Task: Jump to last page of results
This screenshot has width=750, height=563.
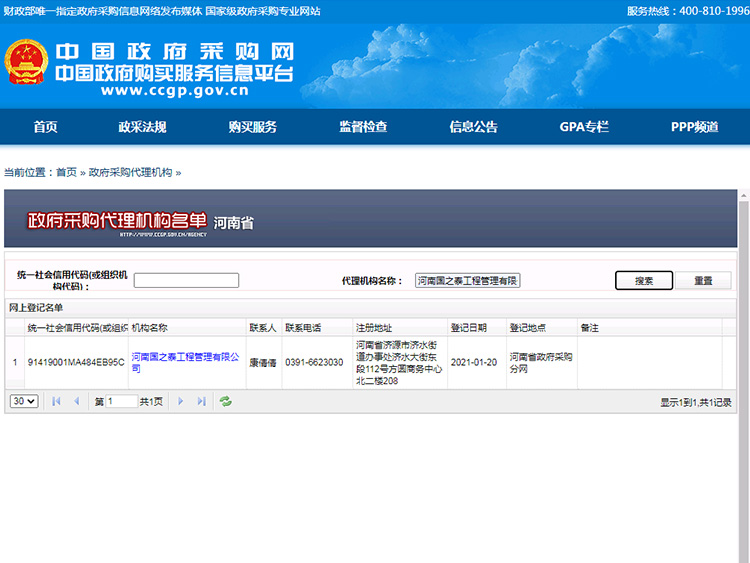Action: pos(201,401)
